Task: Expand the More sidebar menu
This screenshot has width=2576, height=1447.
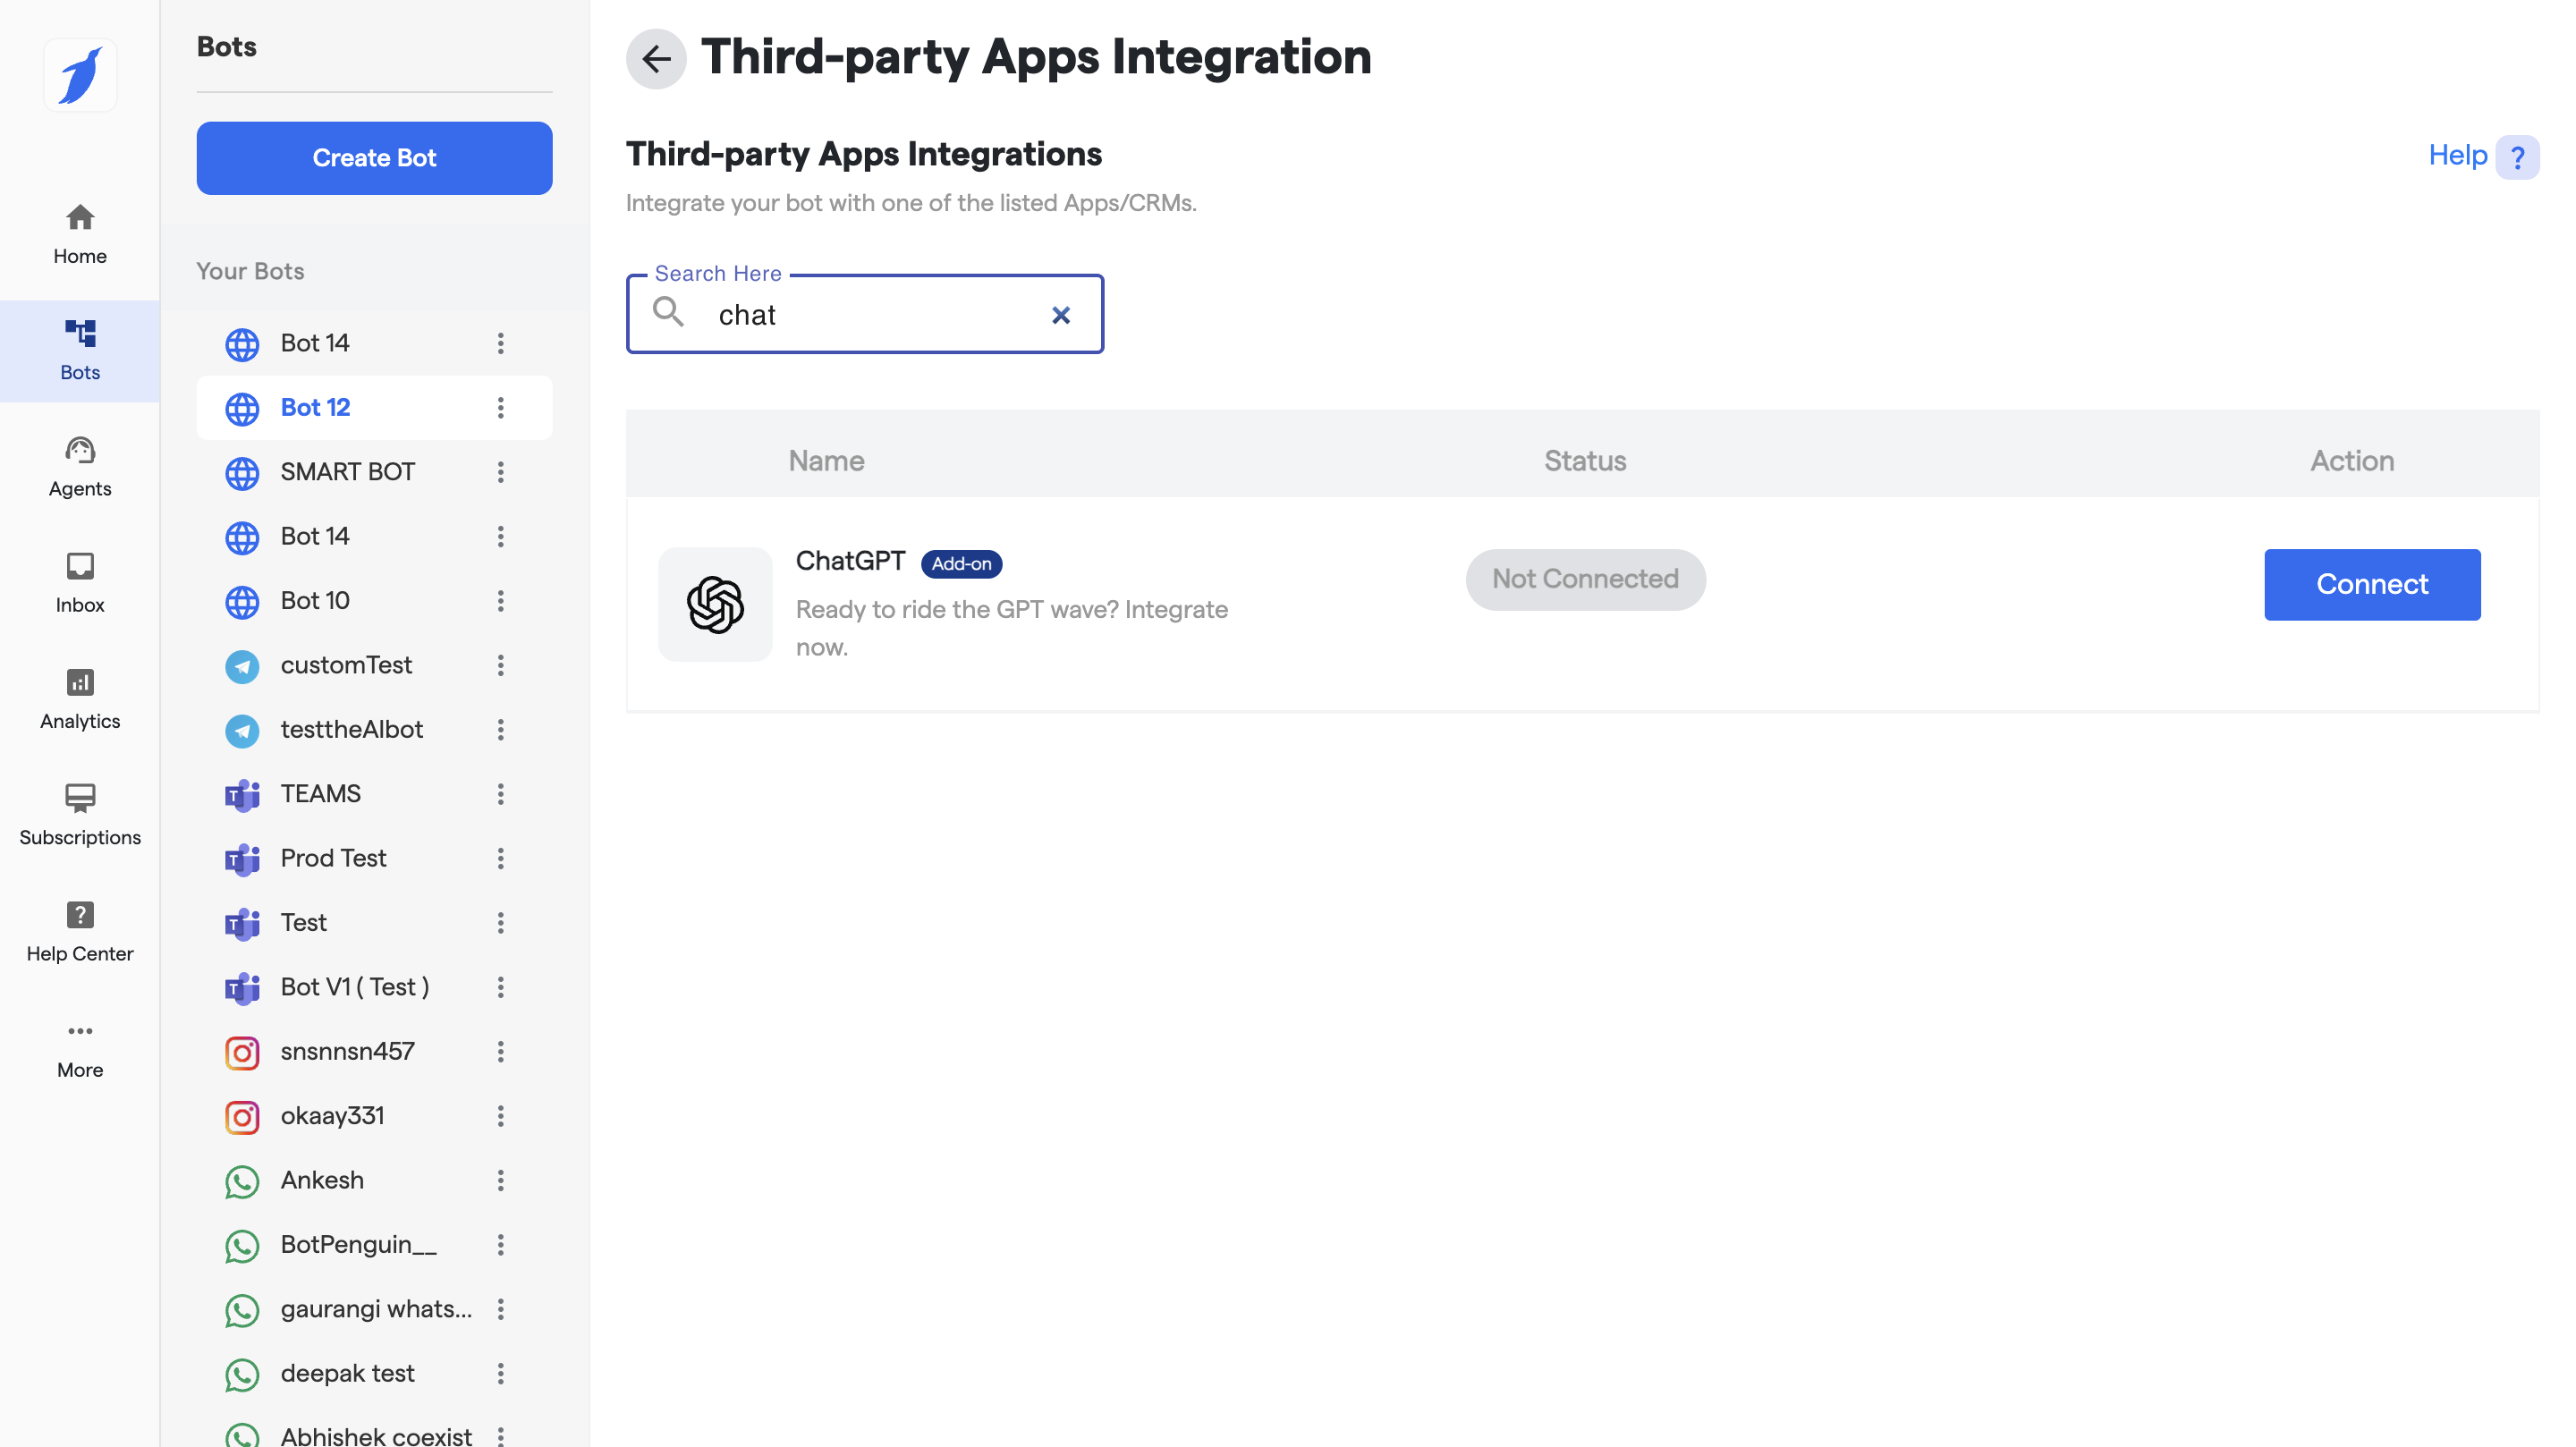Action: (x=80, y=1047)
